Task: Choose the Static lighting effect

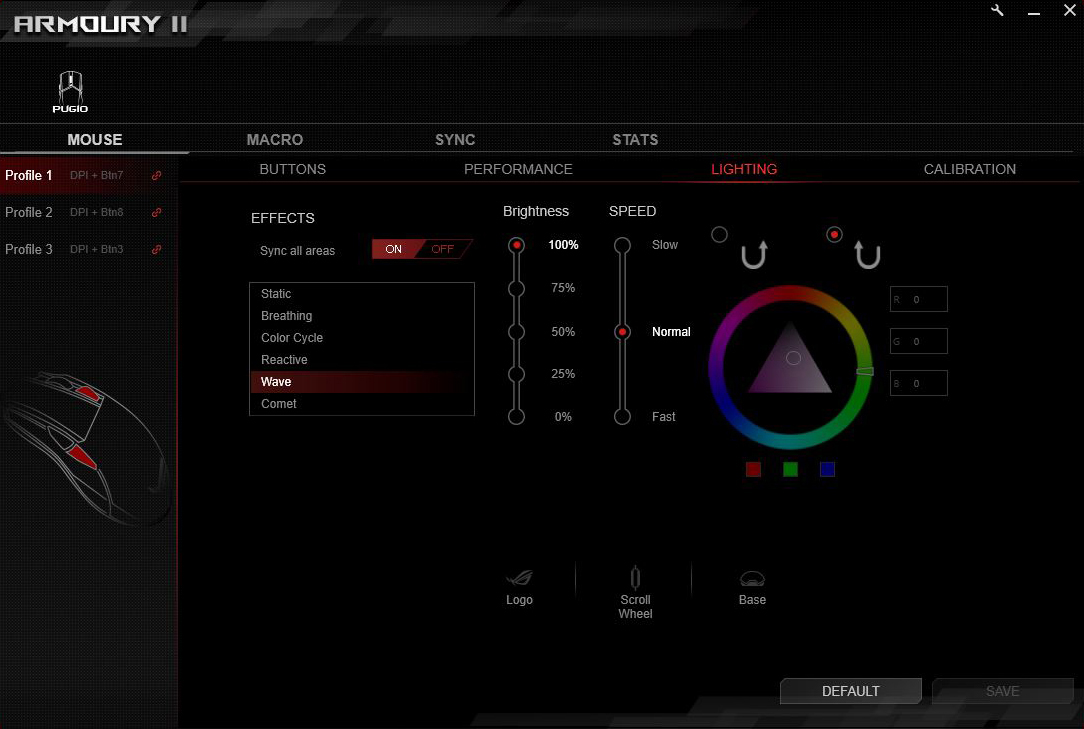Action: 362,294
